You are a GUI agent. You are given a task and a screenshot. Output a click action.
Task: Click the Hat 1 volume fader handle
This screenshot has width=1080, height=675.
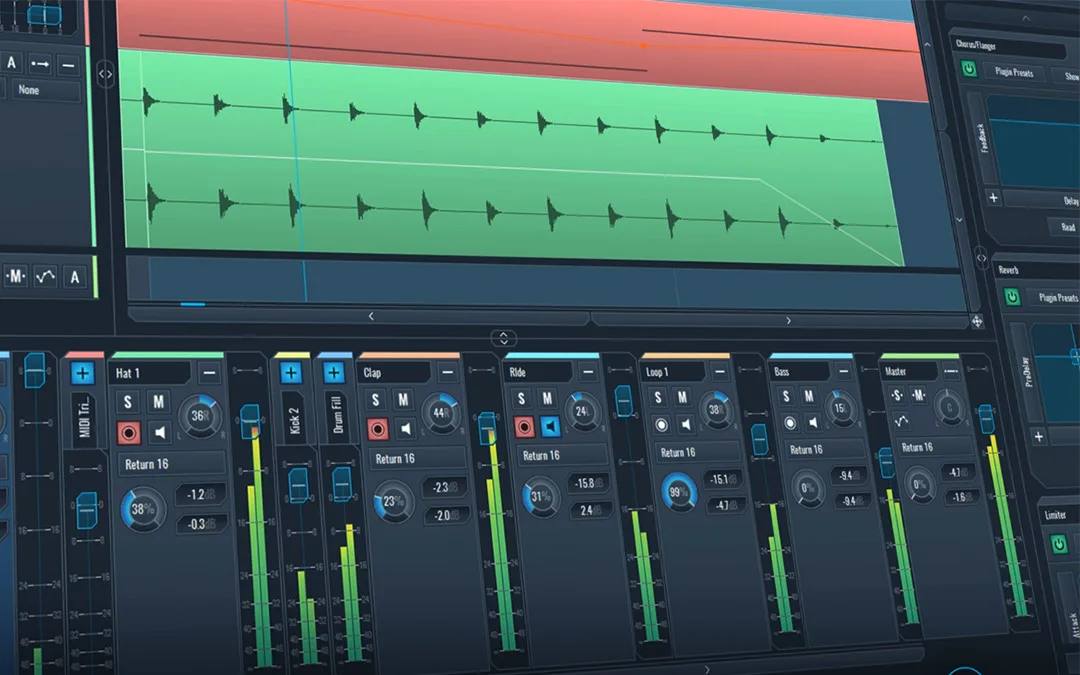[x=249, y=420]
